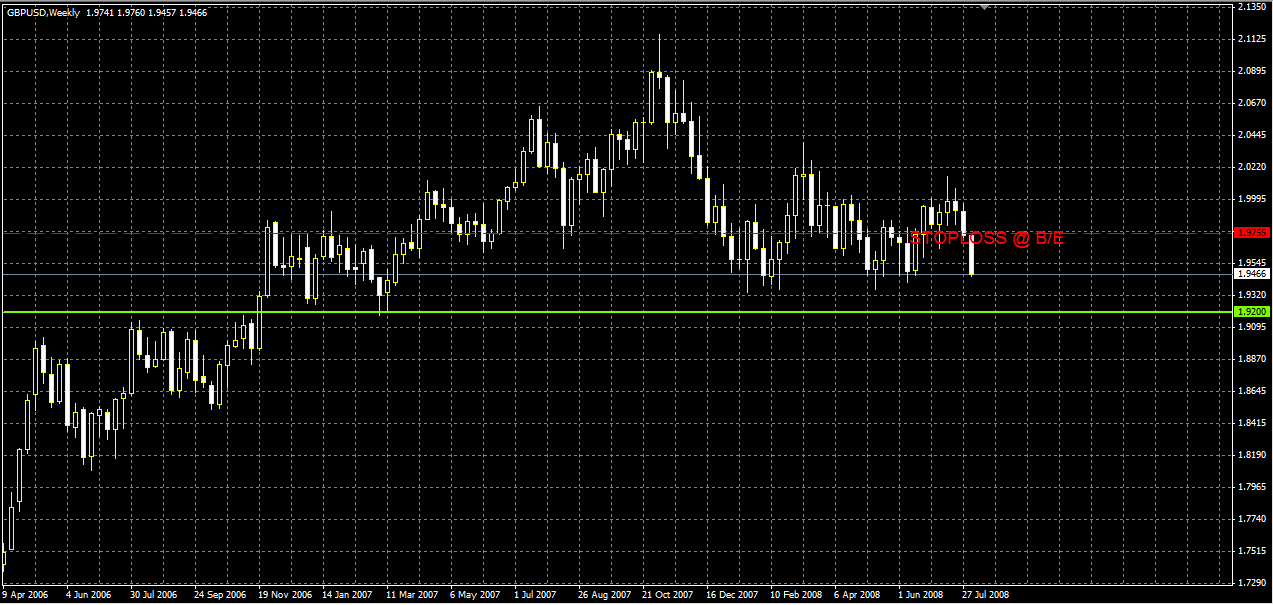Click the 27 Jul 2008 date label
Screen dimensions: 1273x605
tap(985, 594)
